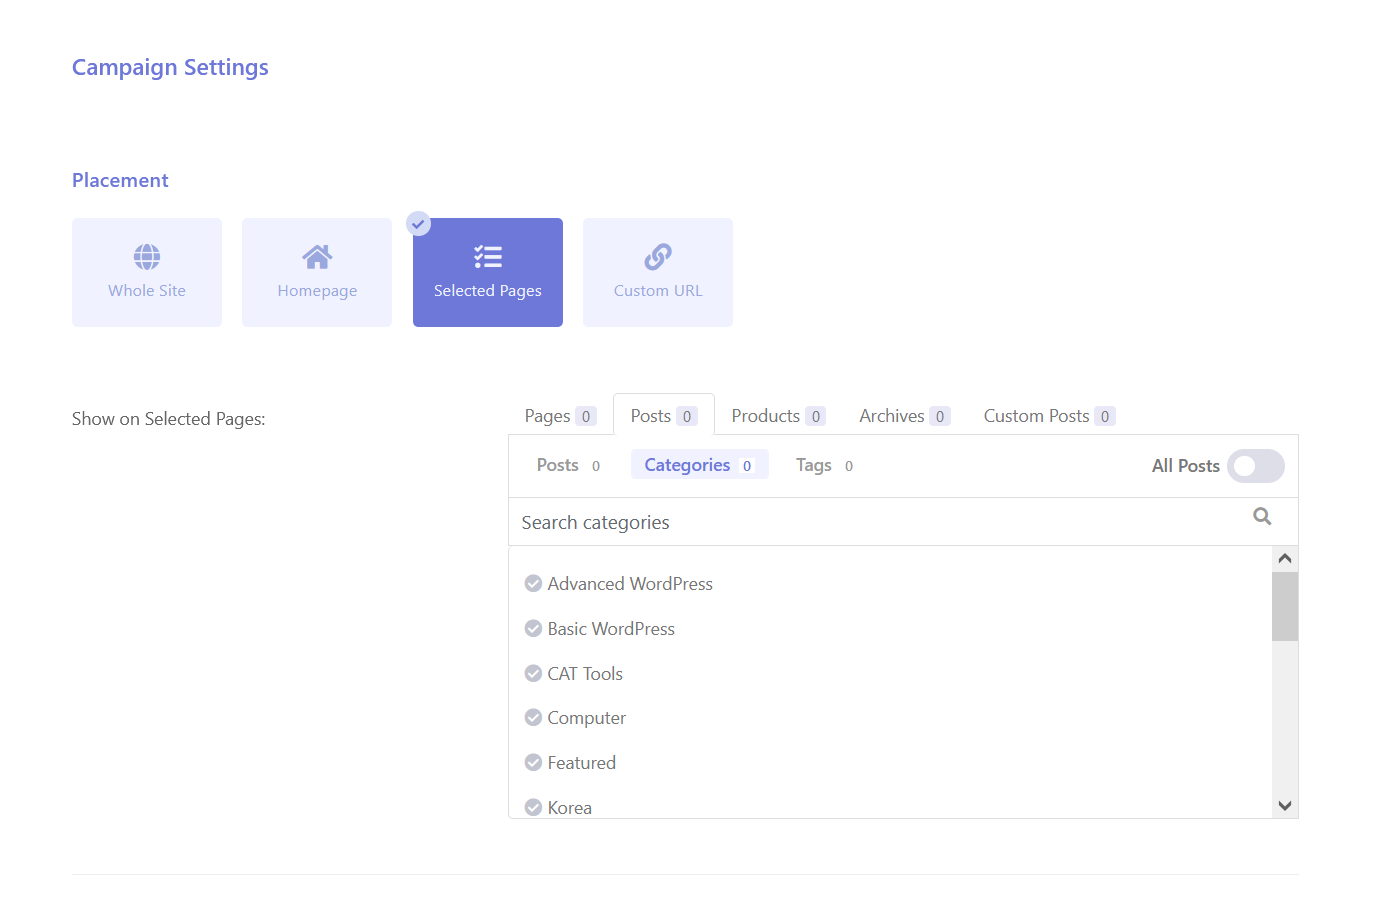Click the globe icon on Whole Site
The height and width of the screenshot is (903, 1393).
point(147,257)
